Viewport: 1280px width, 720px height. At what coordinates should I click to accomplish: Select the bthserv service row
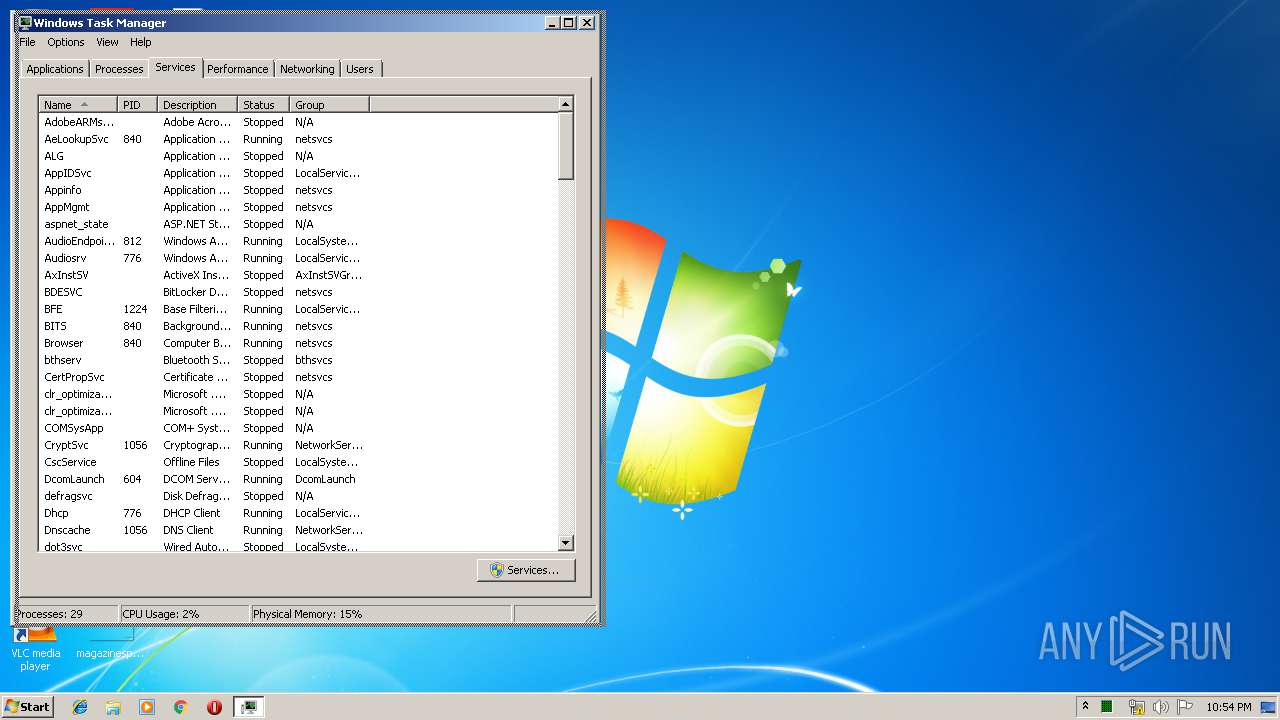click(x=298, y=360)
